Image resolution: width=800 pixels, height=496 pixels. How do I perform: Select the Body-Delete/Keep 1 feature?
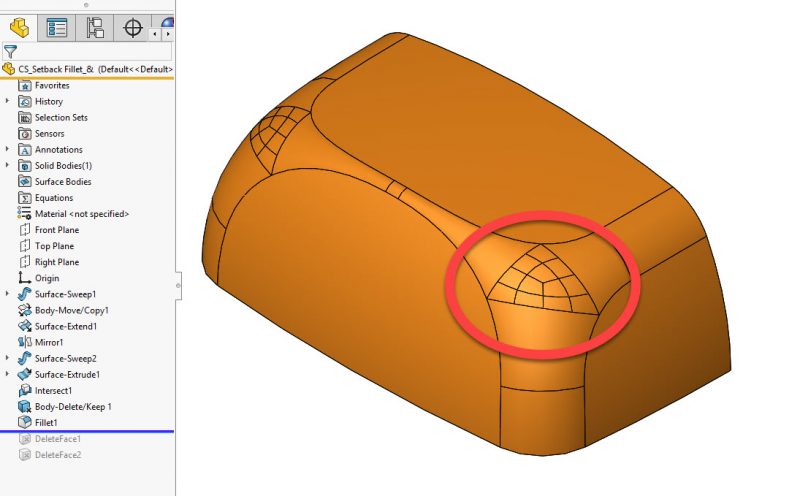tap(72, 406)
